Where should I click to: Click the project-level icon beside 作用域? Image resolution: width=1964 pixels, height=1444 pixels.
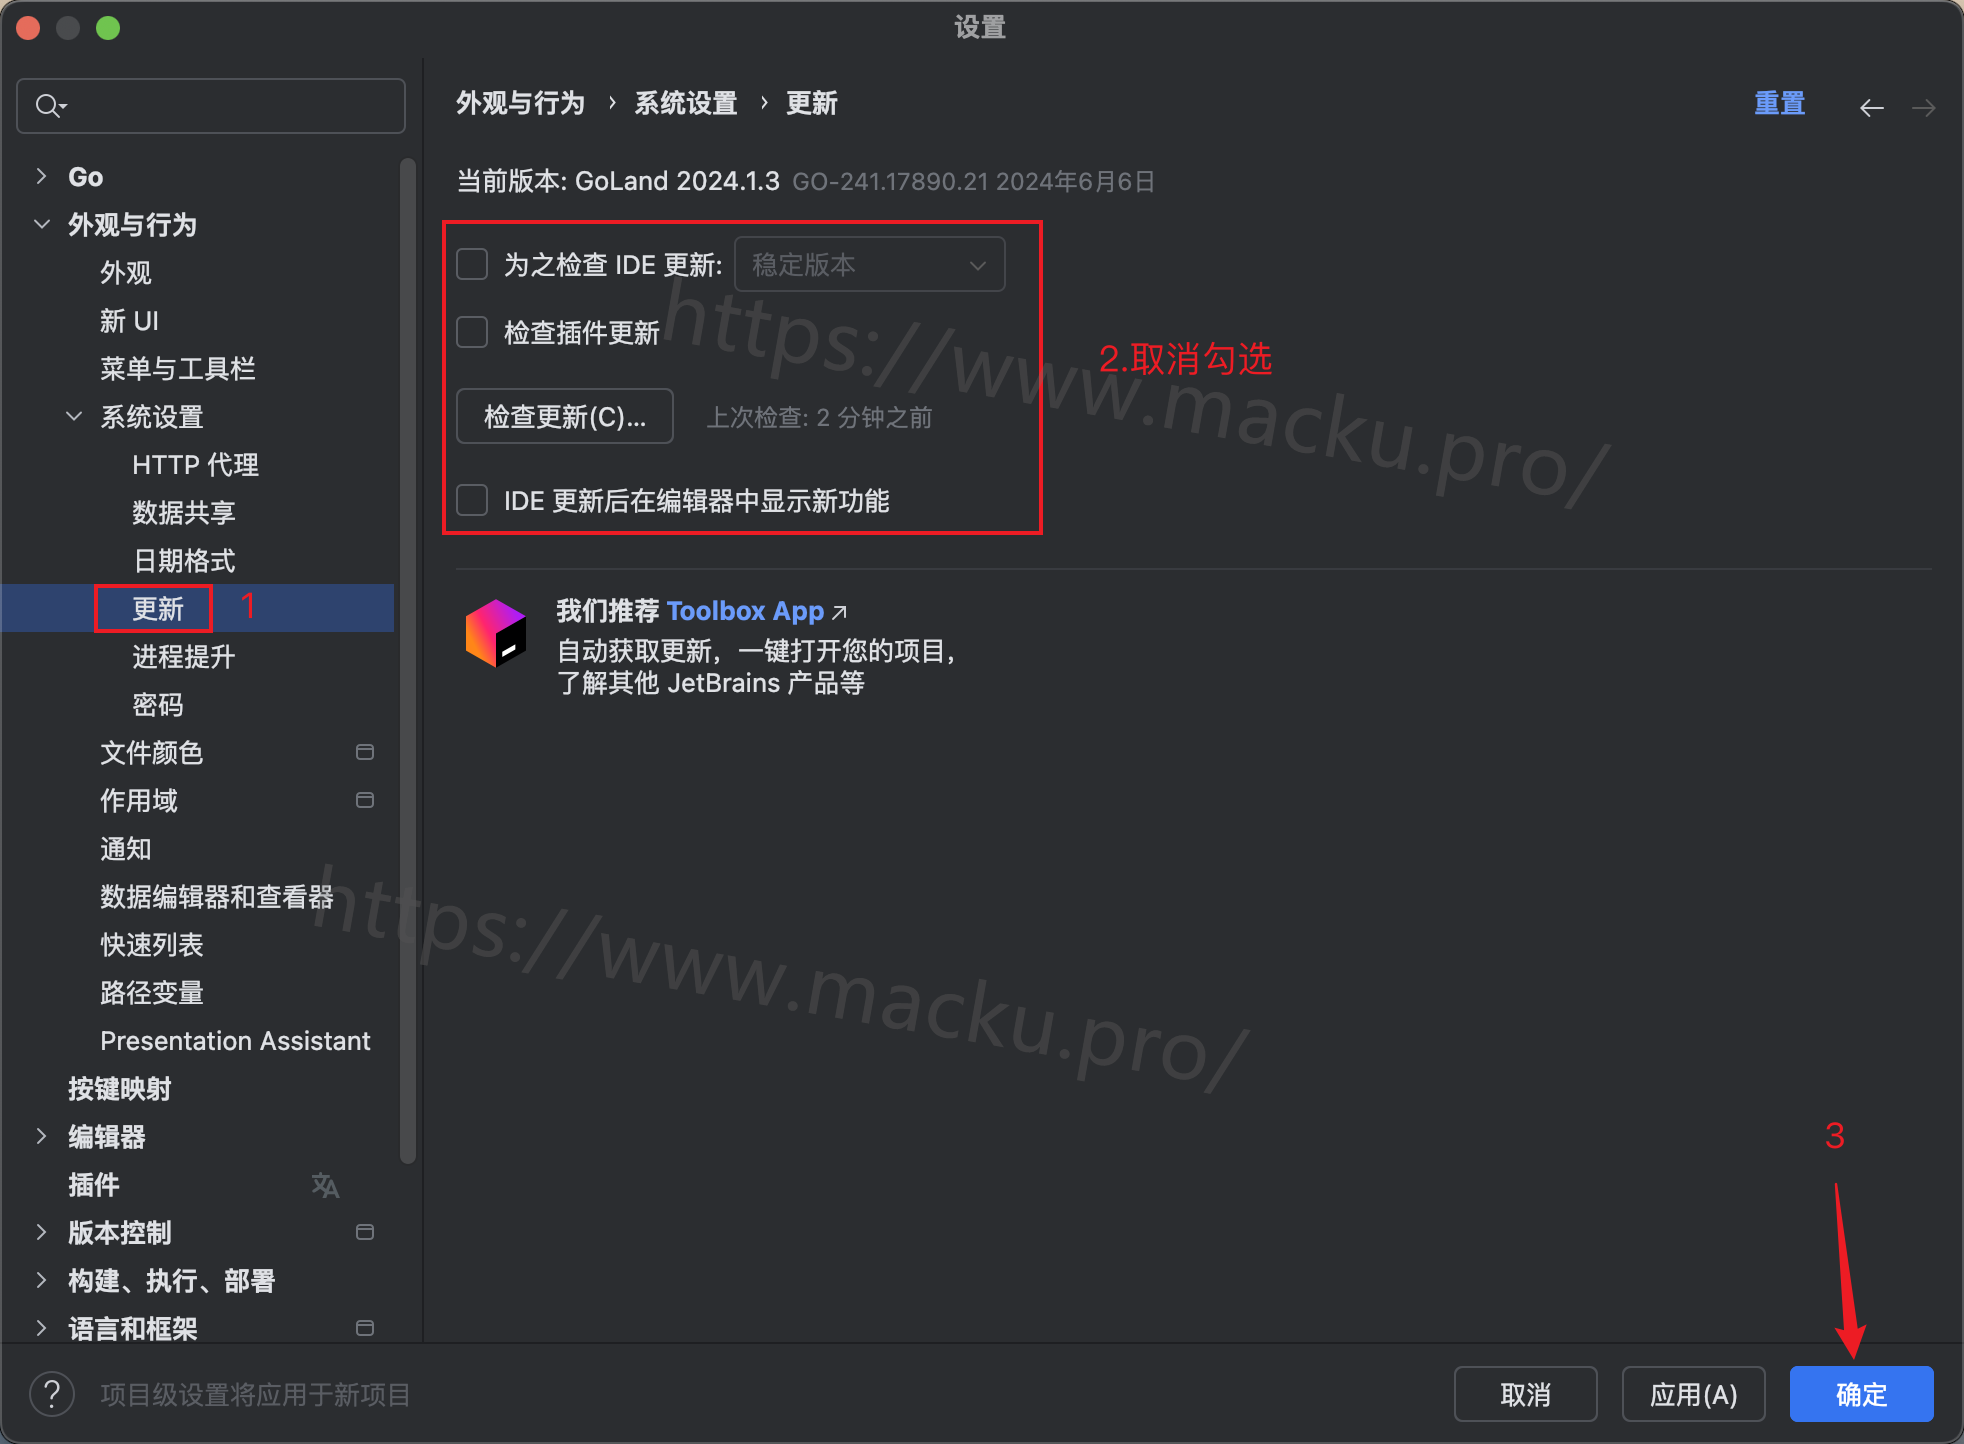[365, 800]
